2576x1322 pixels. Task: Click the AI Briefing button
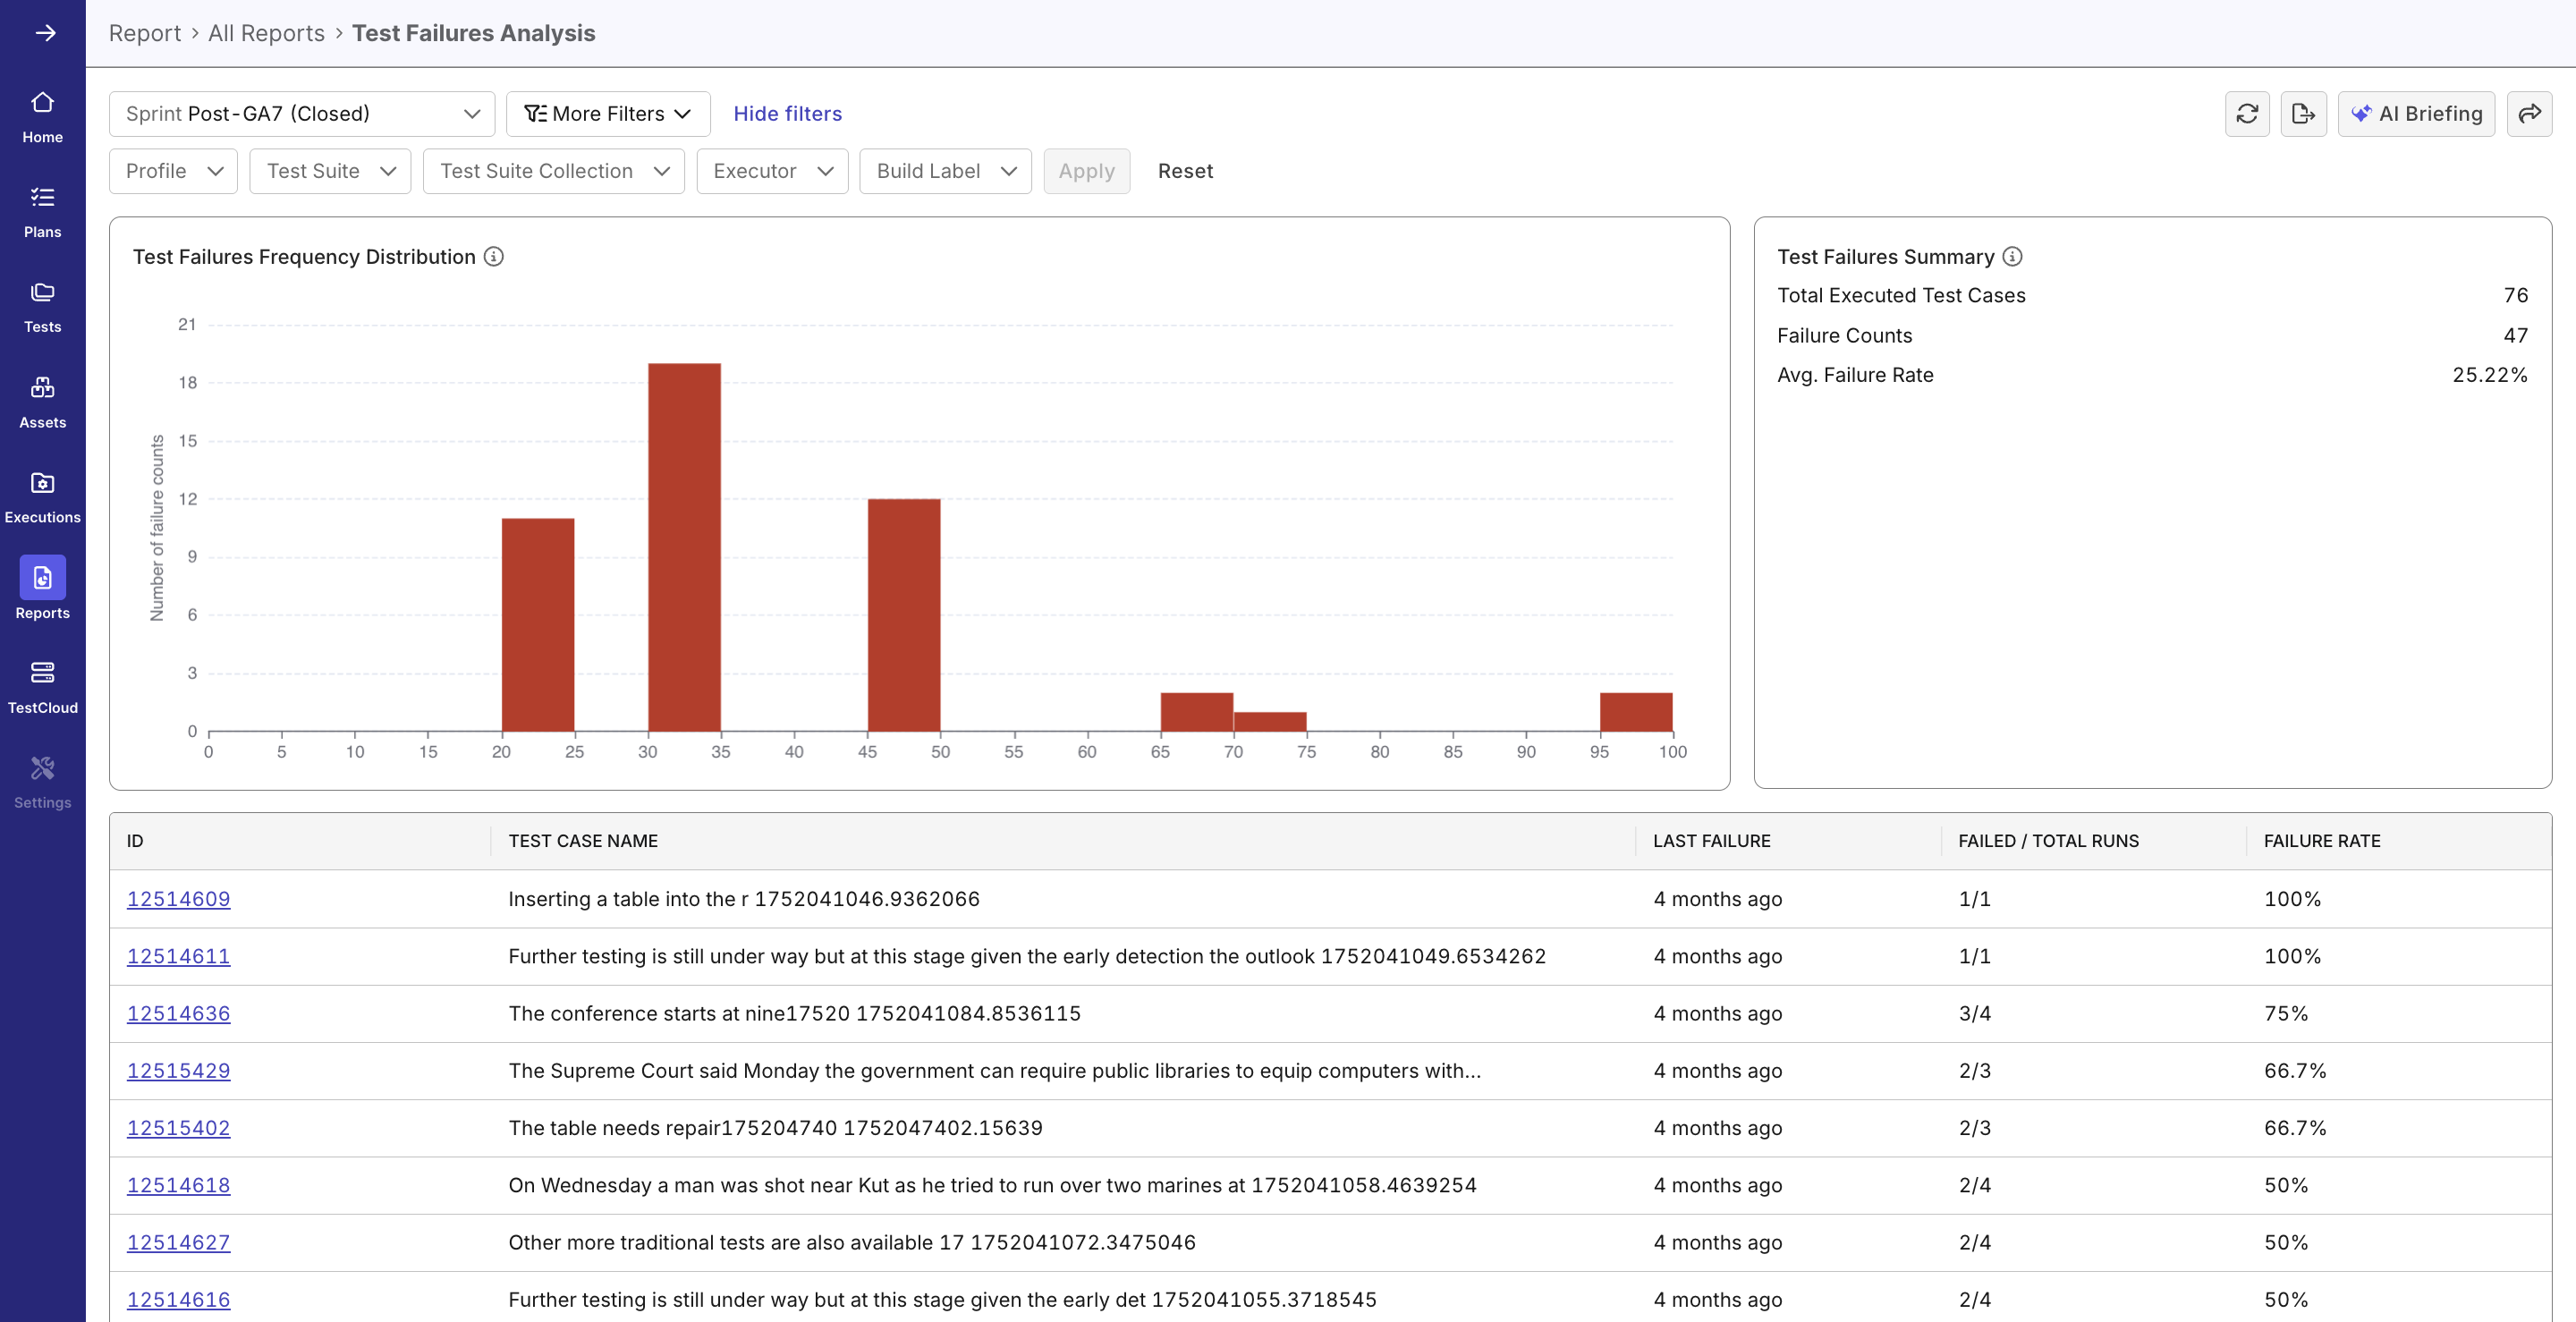[x=2417, y=113]
